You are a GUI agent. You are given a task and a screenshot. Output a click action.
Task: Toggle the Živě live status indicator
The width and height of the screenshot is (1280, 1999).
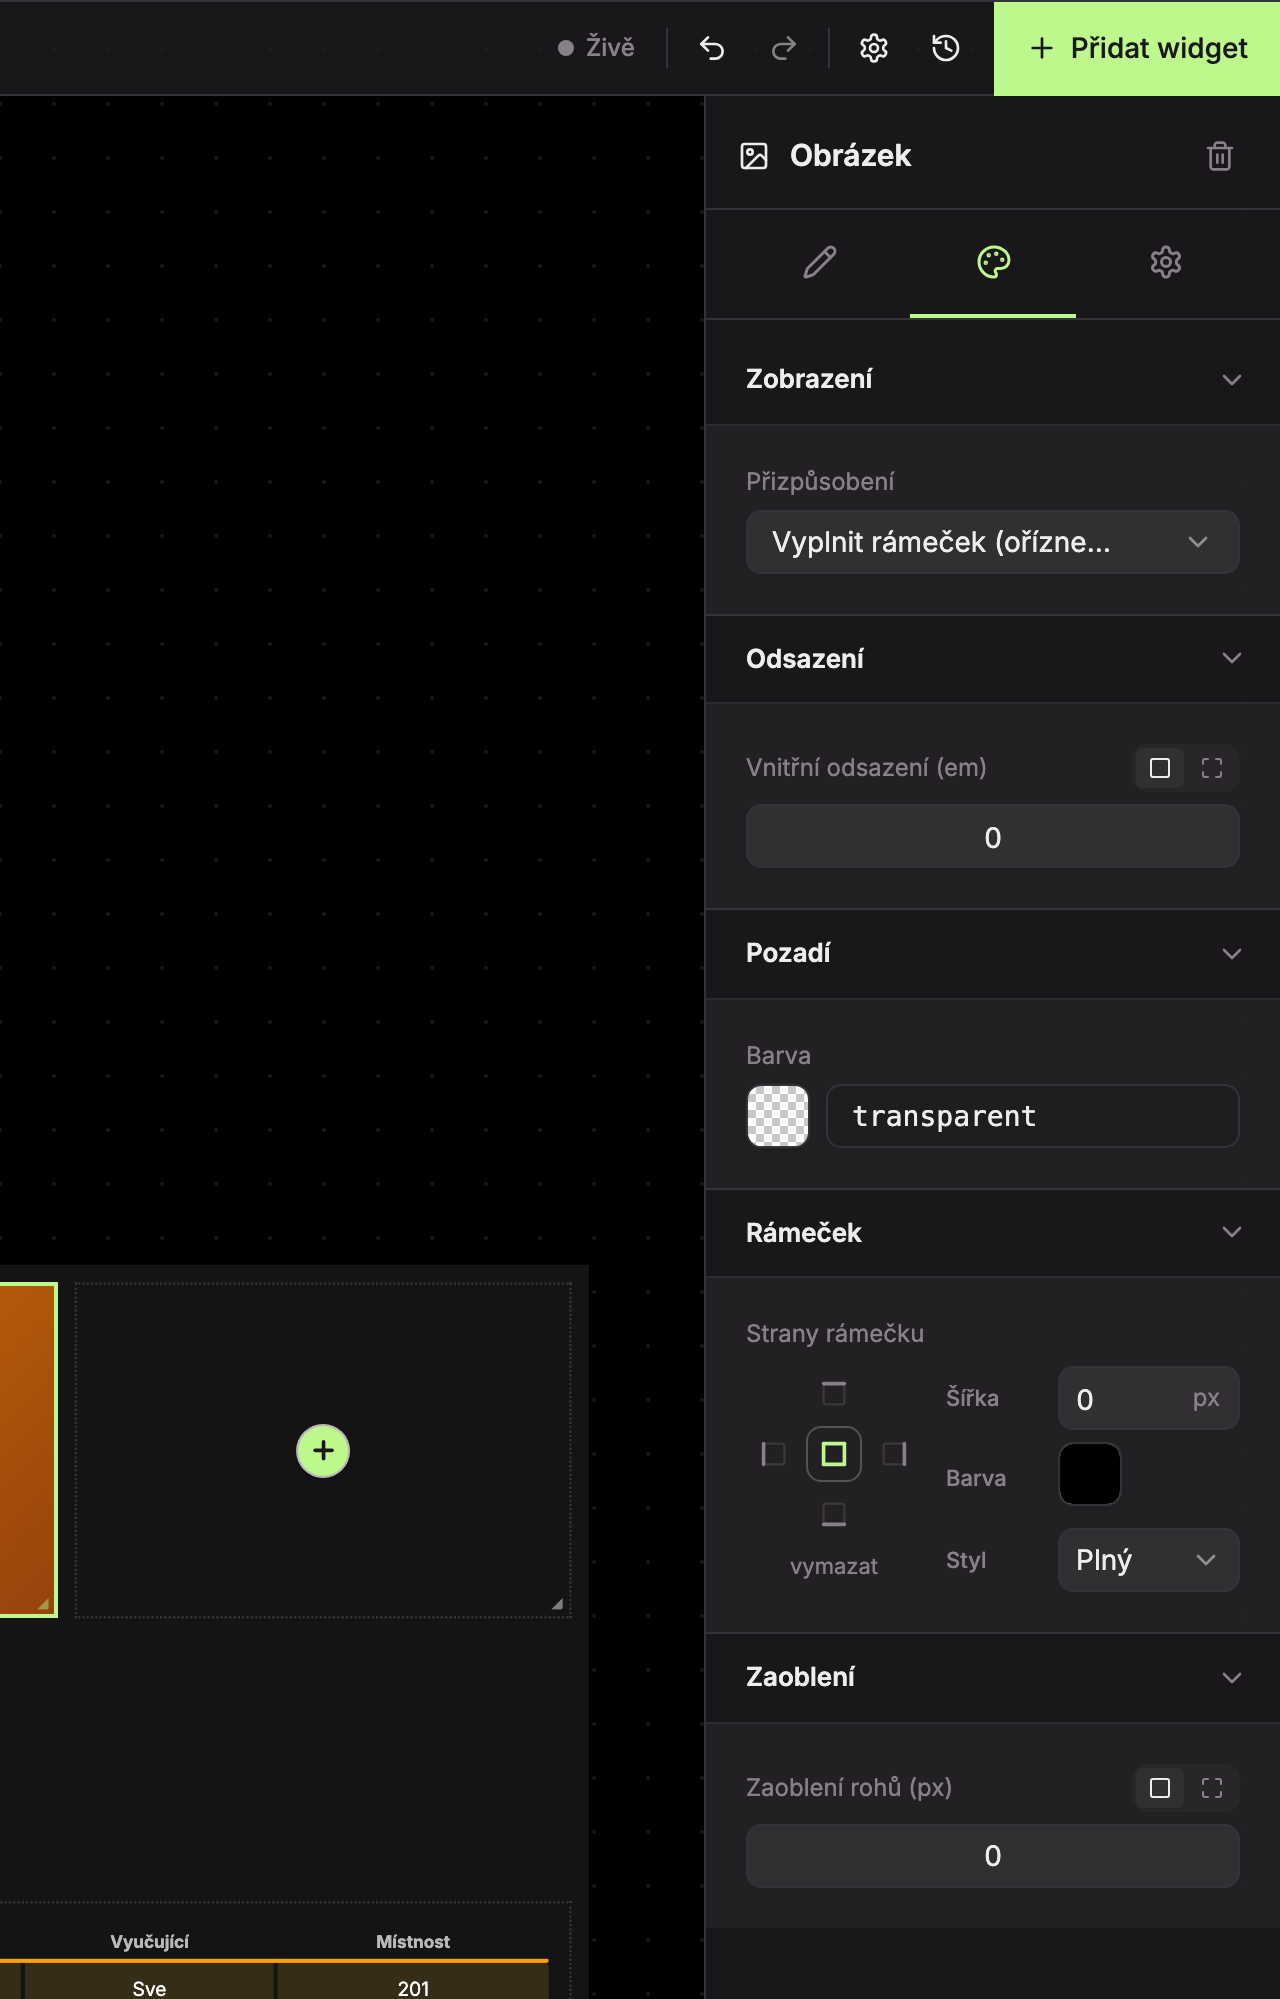596,48
